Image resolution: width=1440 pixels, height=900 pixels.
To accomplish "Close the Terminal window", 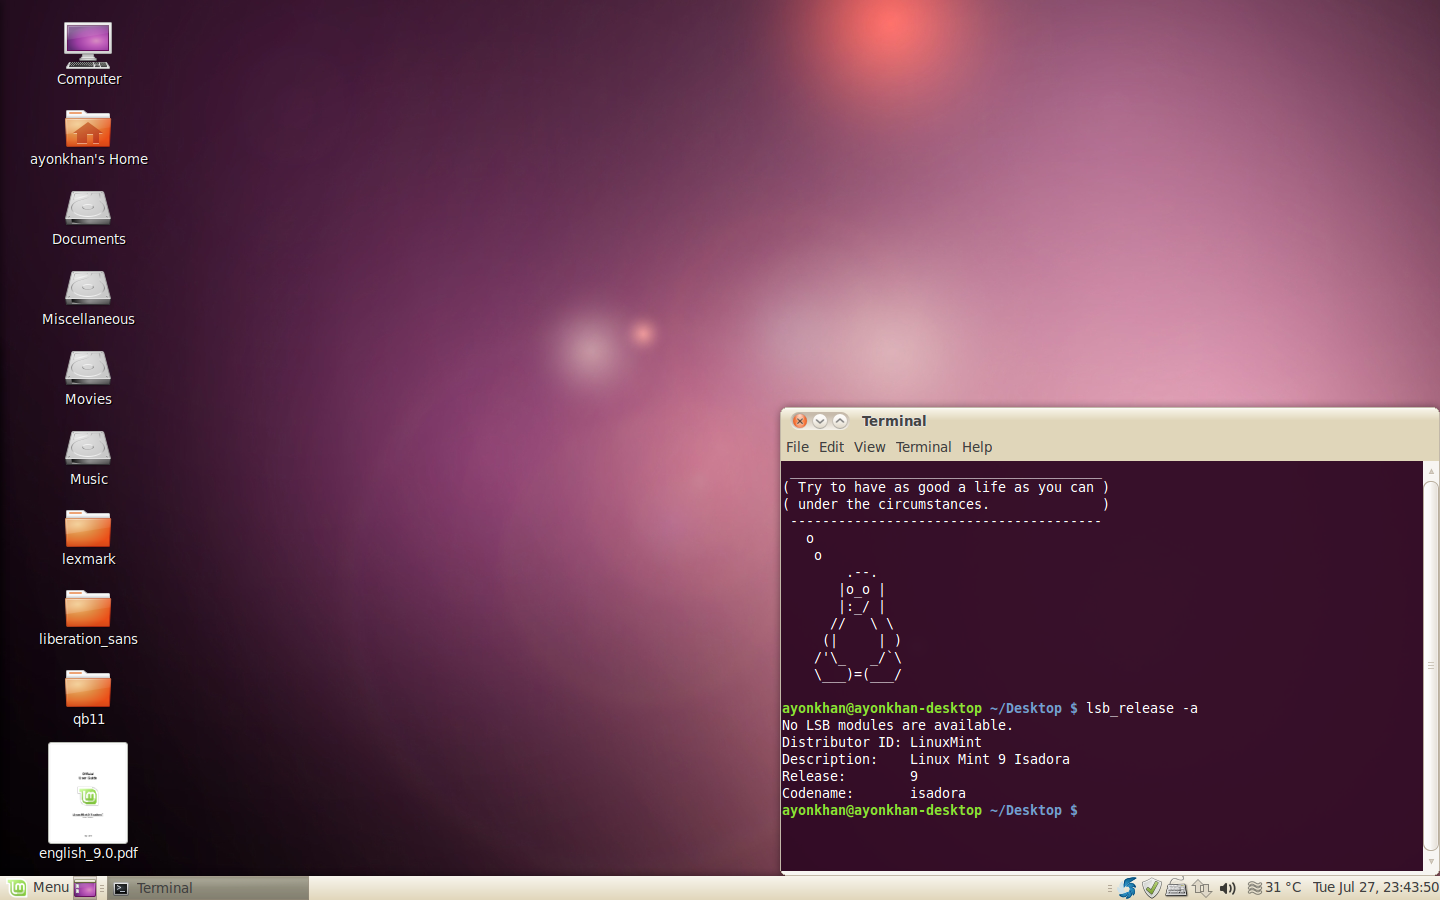I will (x=800, y=421).
